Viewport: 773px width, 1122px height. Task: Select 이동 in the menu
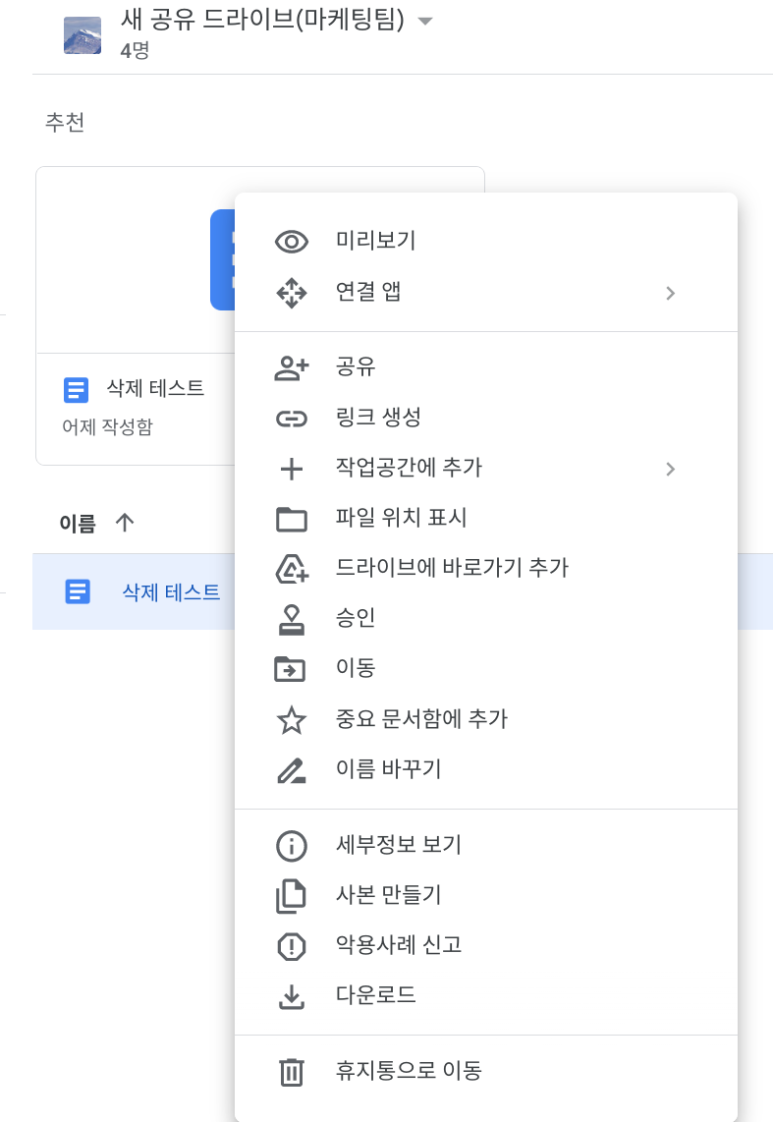pyautogui.click(x=486, y=669)
